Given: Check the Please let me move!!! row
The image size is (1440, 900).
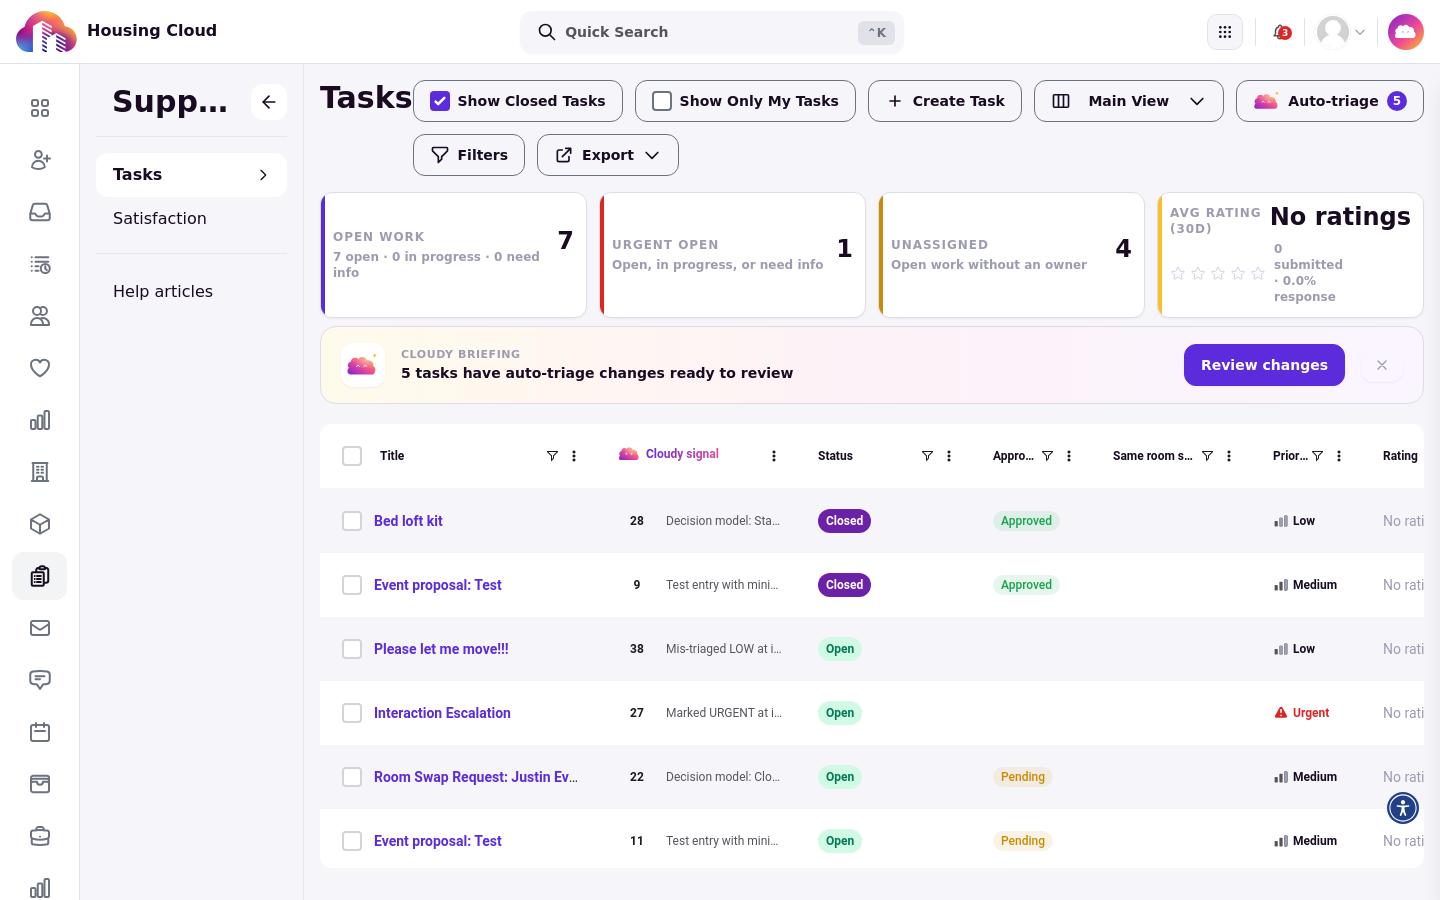Looking at the screenshot, I should coord(352,649).
